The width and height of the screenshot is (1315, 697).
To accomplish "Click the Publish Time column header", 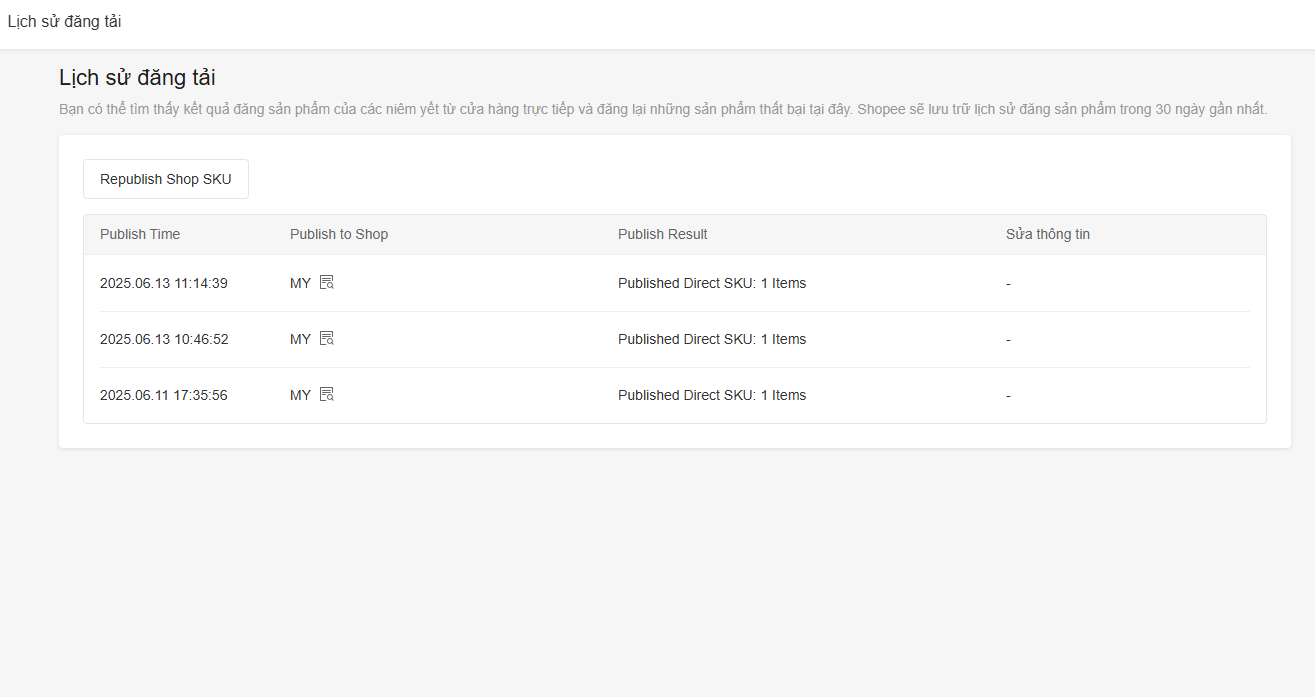I will 140,234.
